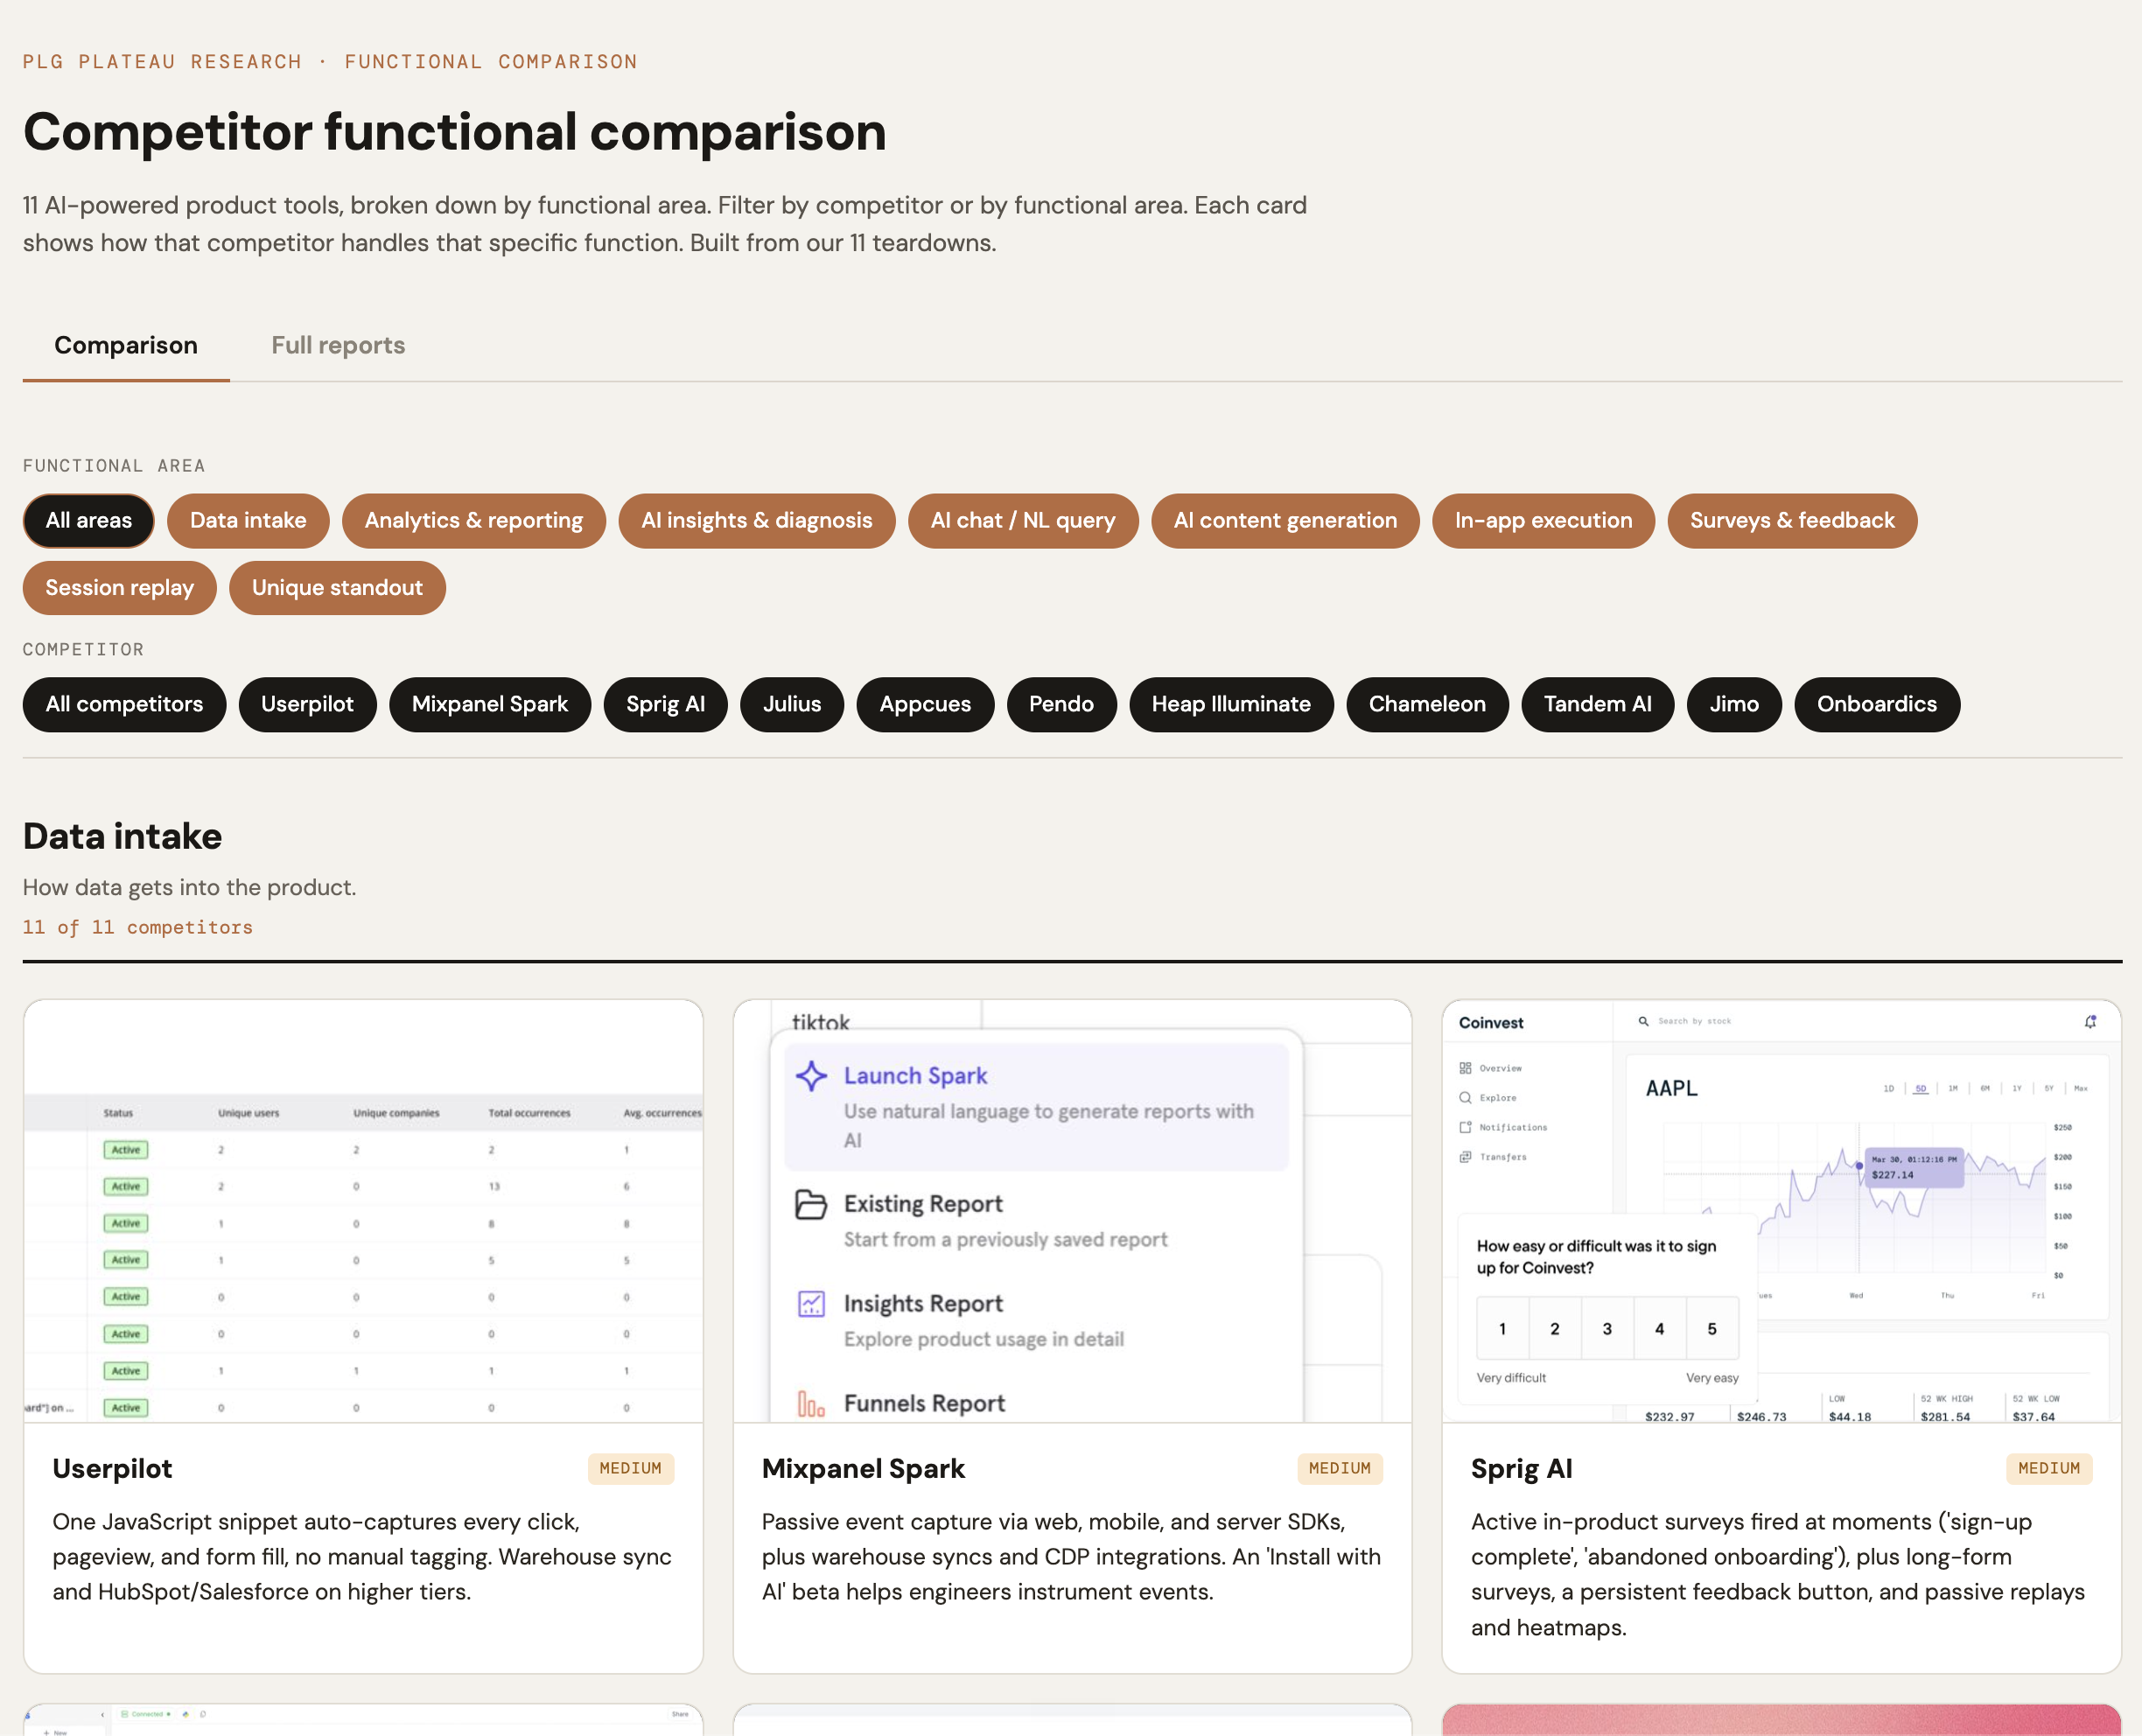Image resolution: width=2142 pixels, height=1736 pixels.
Task: Click 'Existing Report' text in the thumbnail
Action: 923,1204
